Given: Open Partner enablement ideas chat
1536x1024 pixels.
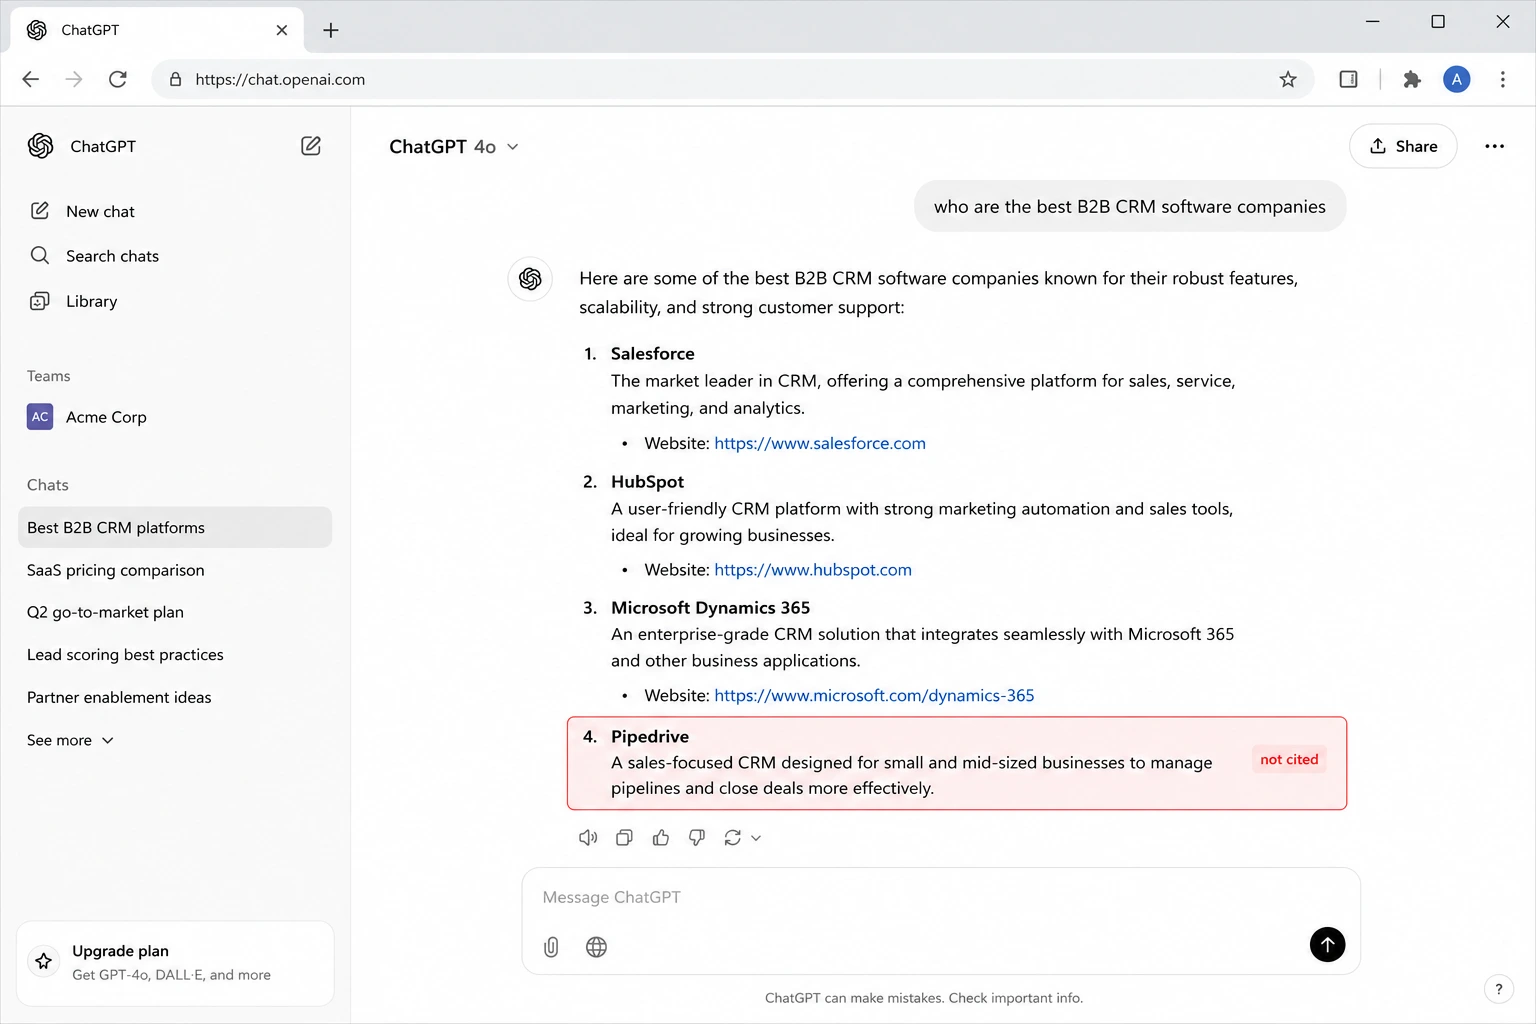Looking at the screenshot, I should 119,697.
